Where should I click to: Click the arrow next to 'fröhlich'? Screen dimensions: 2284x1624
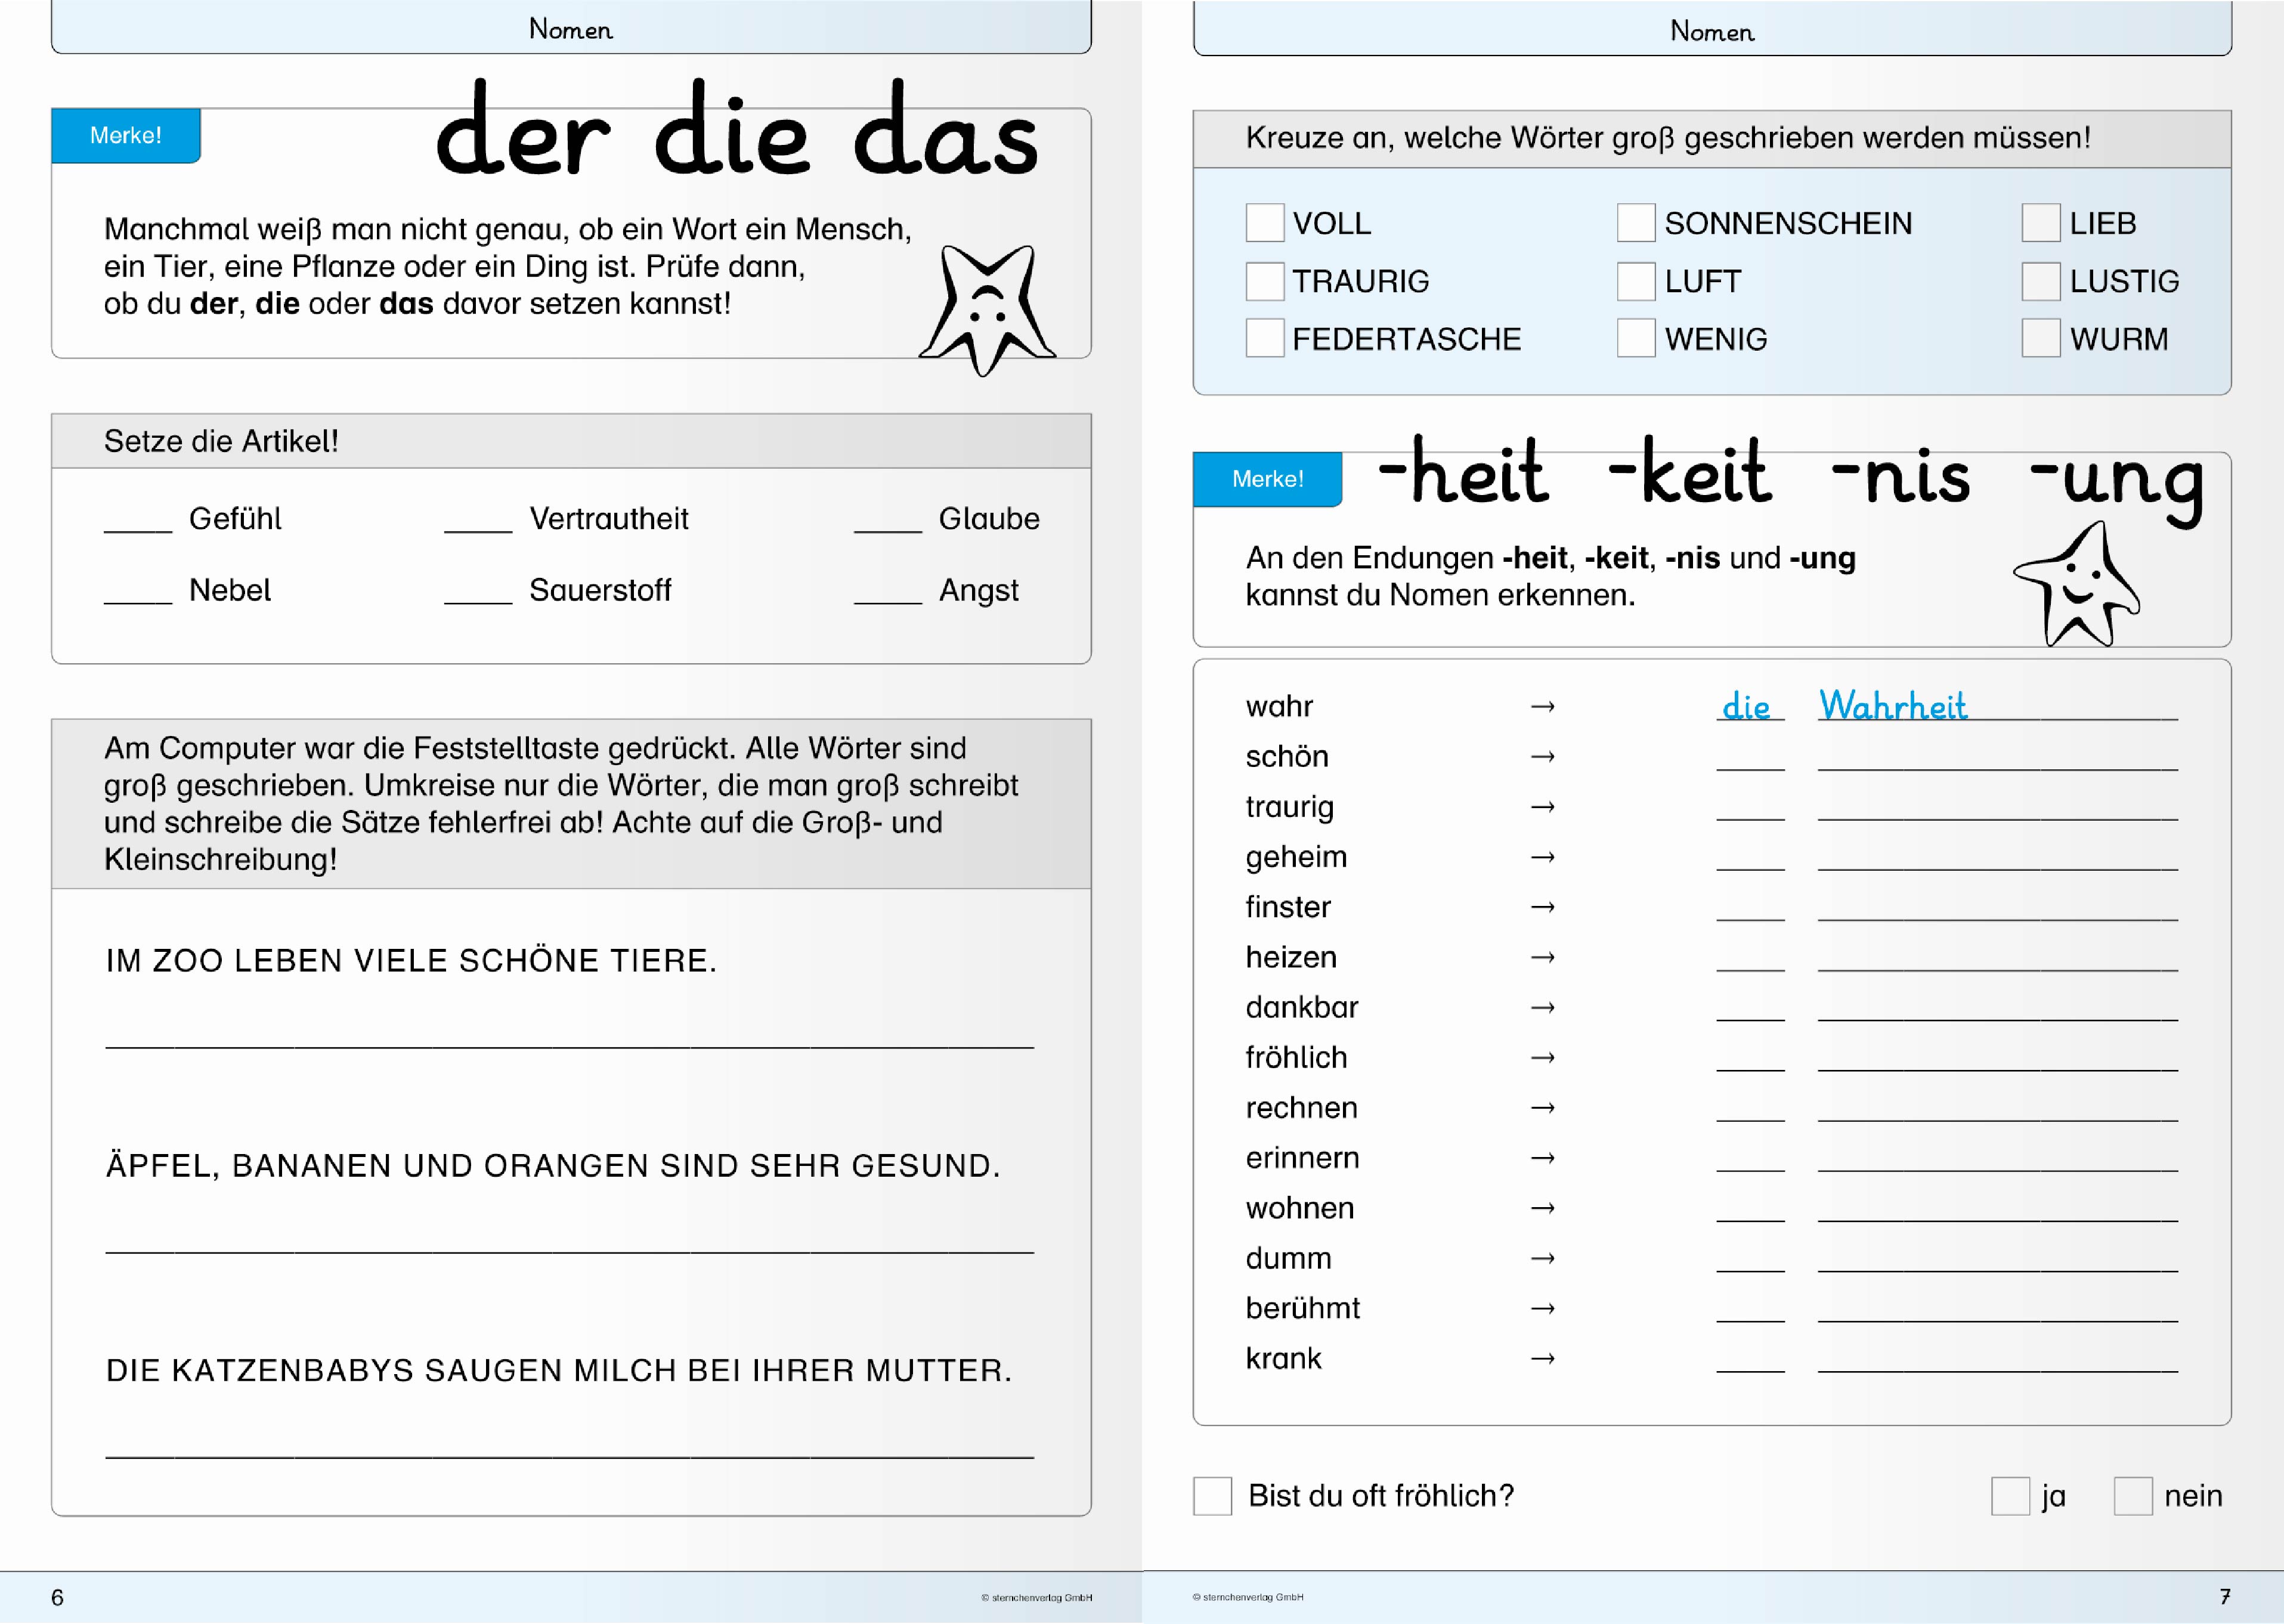pyautogui.click(x=1542, y=1058)
